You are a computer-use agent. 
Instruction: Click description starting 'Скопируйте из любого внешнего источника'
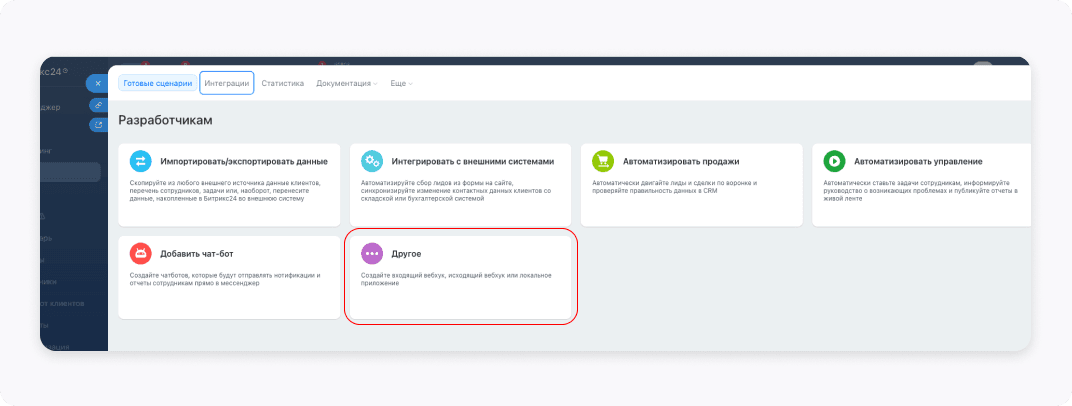point(225,191)
